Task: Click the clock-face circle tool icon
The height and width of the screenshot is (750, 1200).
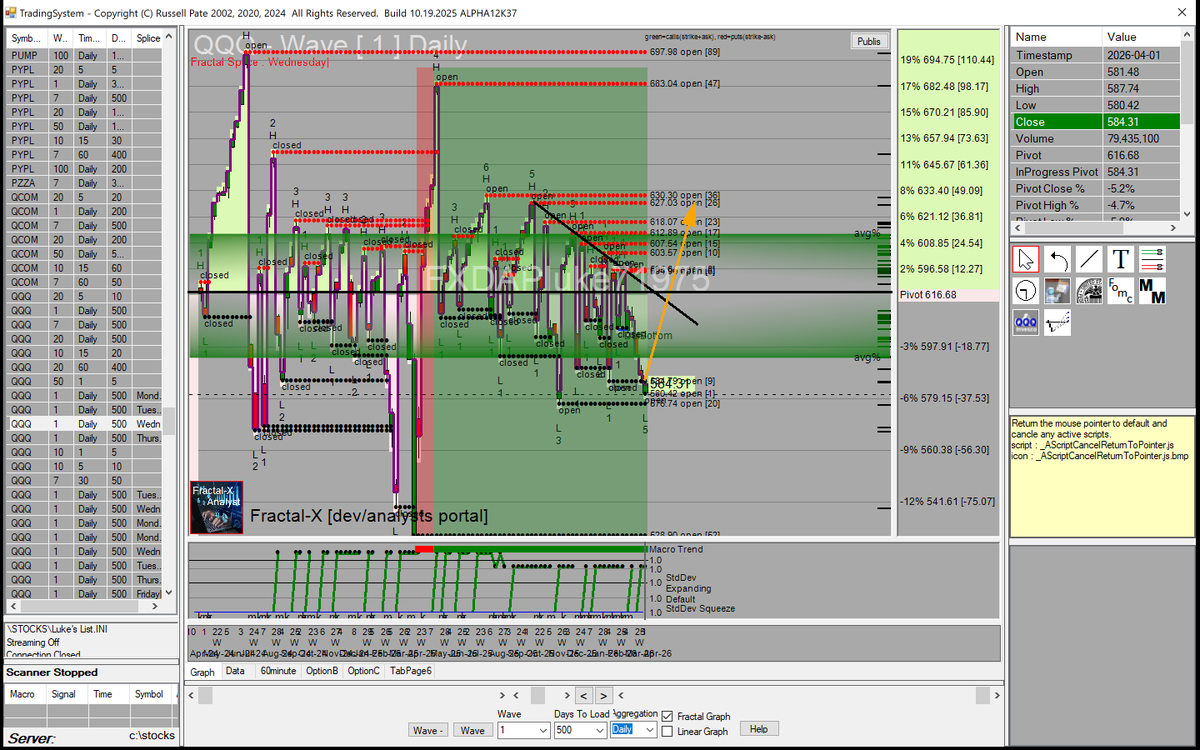Action: coord(1025,291)
